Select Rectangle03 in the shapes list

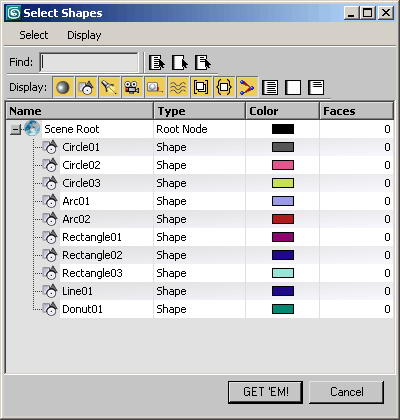click(92, 273)
